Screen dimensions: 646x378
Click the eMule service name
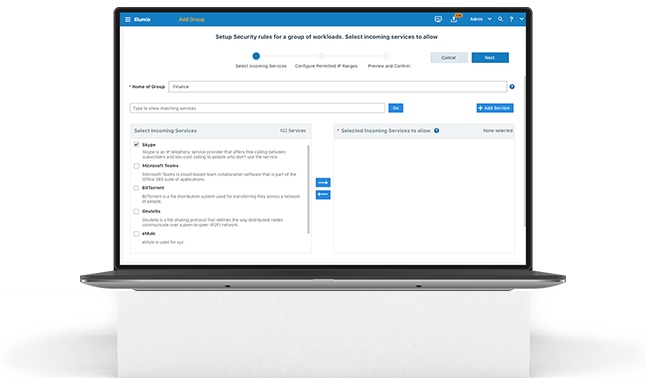149,233
